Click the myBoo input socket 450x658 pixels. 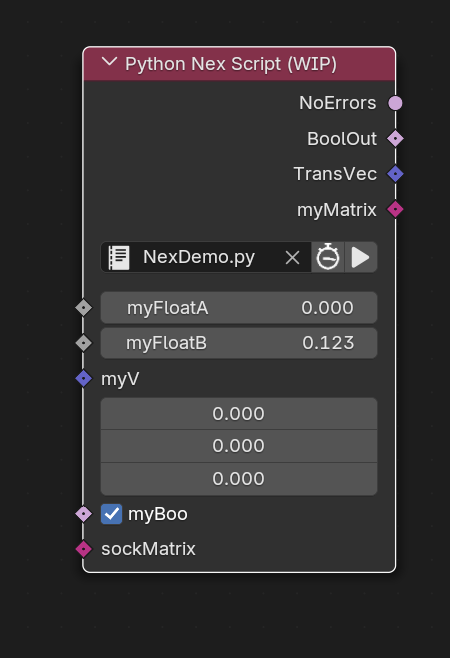84,514
